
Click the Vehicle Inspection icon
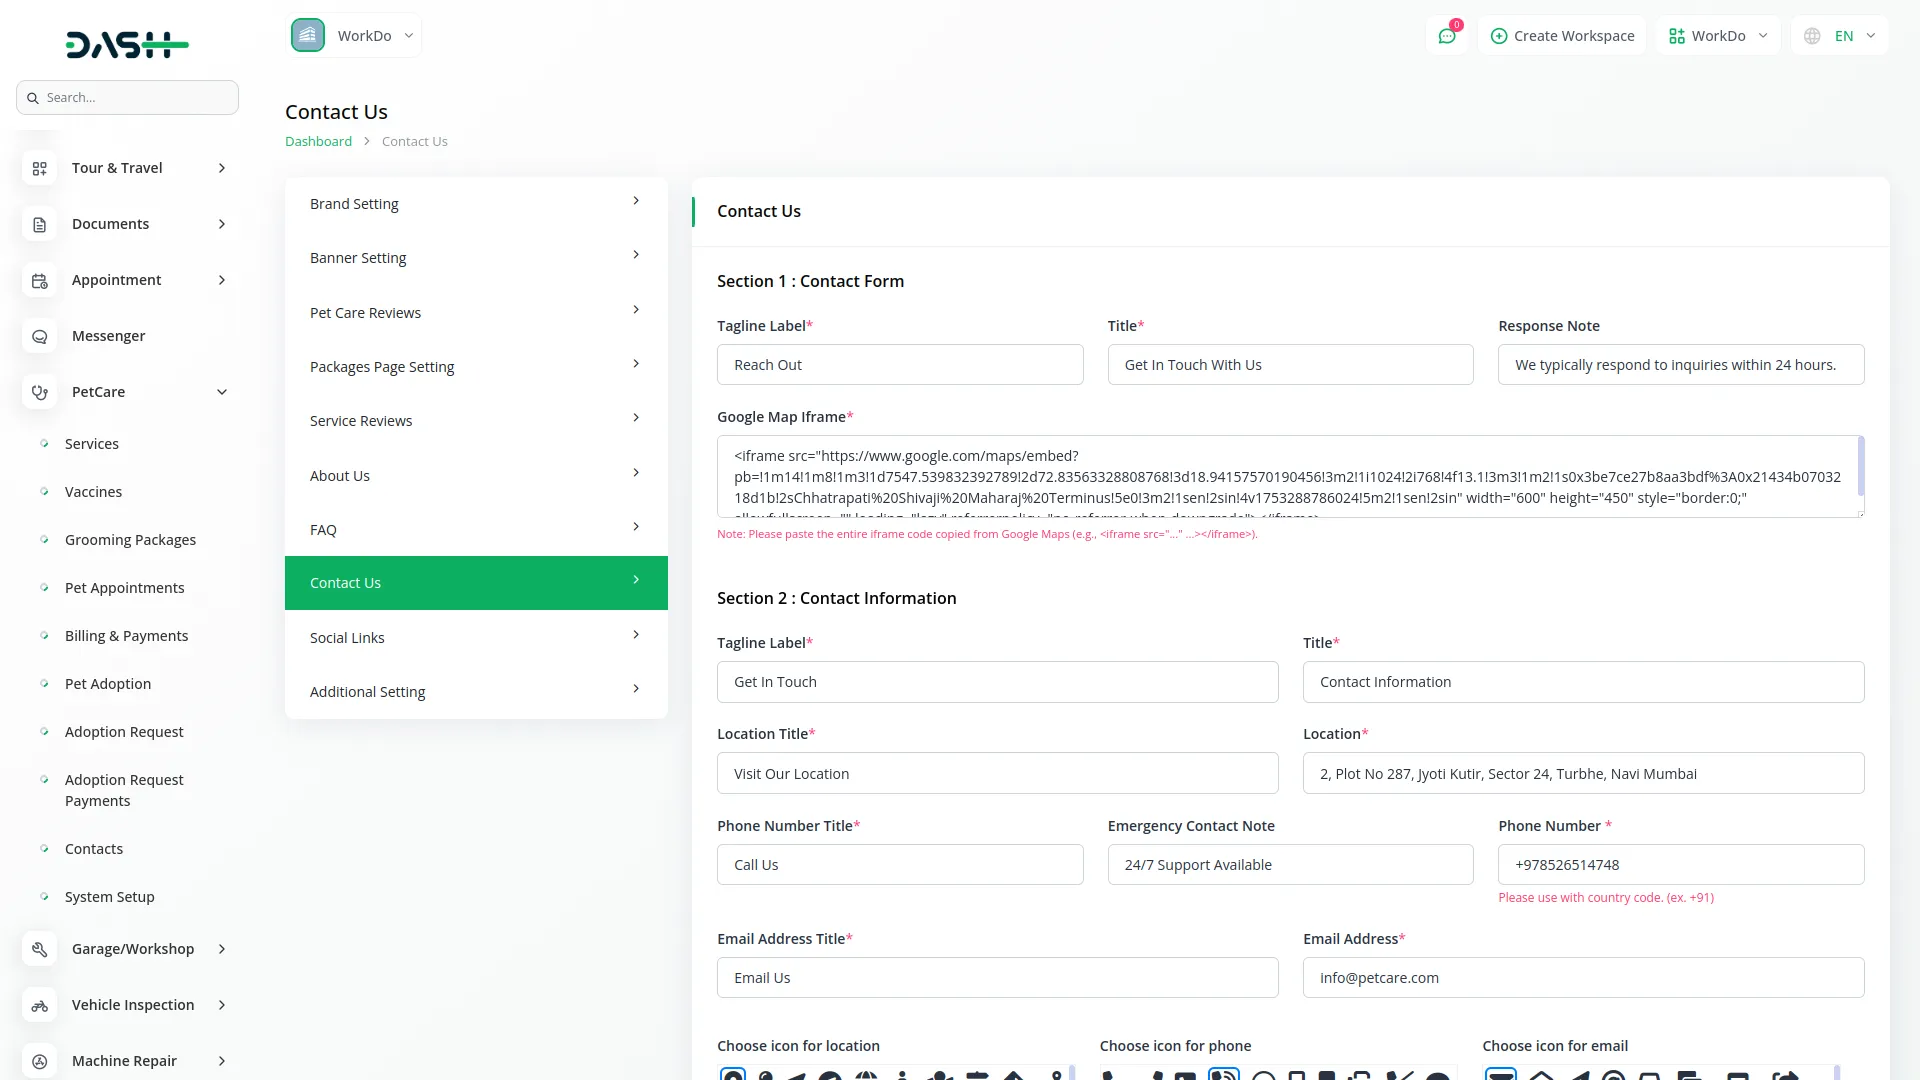tap(40, 1006)
